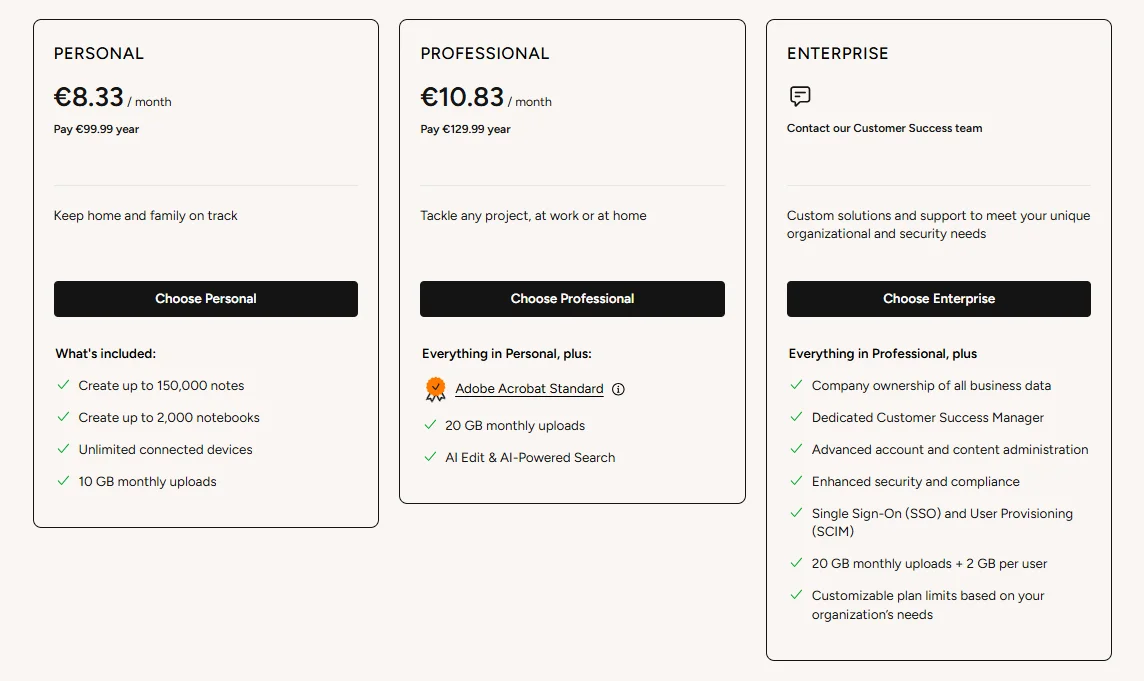Choose the Enterprise plan
The image size is (1144, 681).
938,299
